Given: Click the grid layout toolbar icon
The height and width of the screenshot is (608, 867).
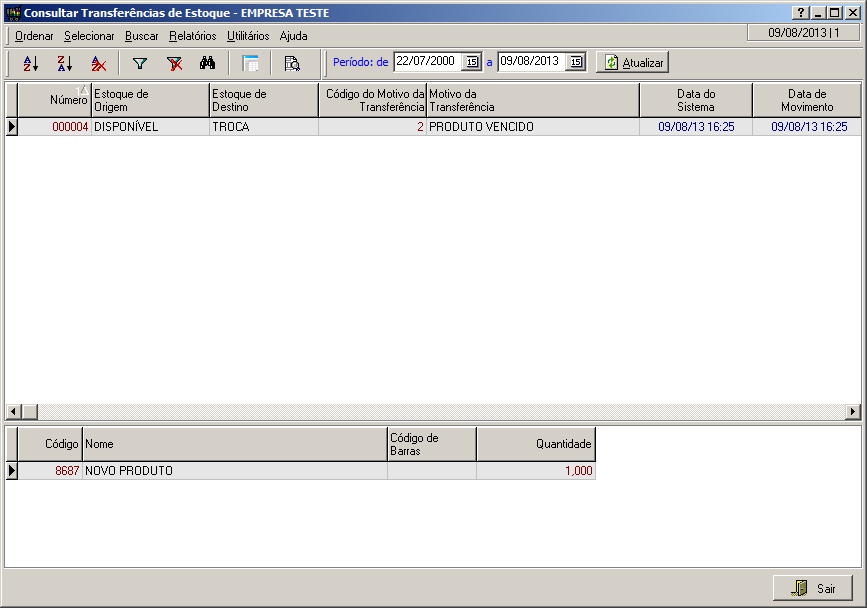Looking at the screenshot, I should click(250, 63).
